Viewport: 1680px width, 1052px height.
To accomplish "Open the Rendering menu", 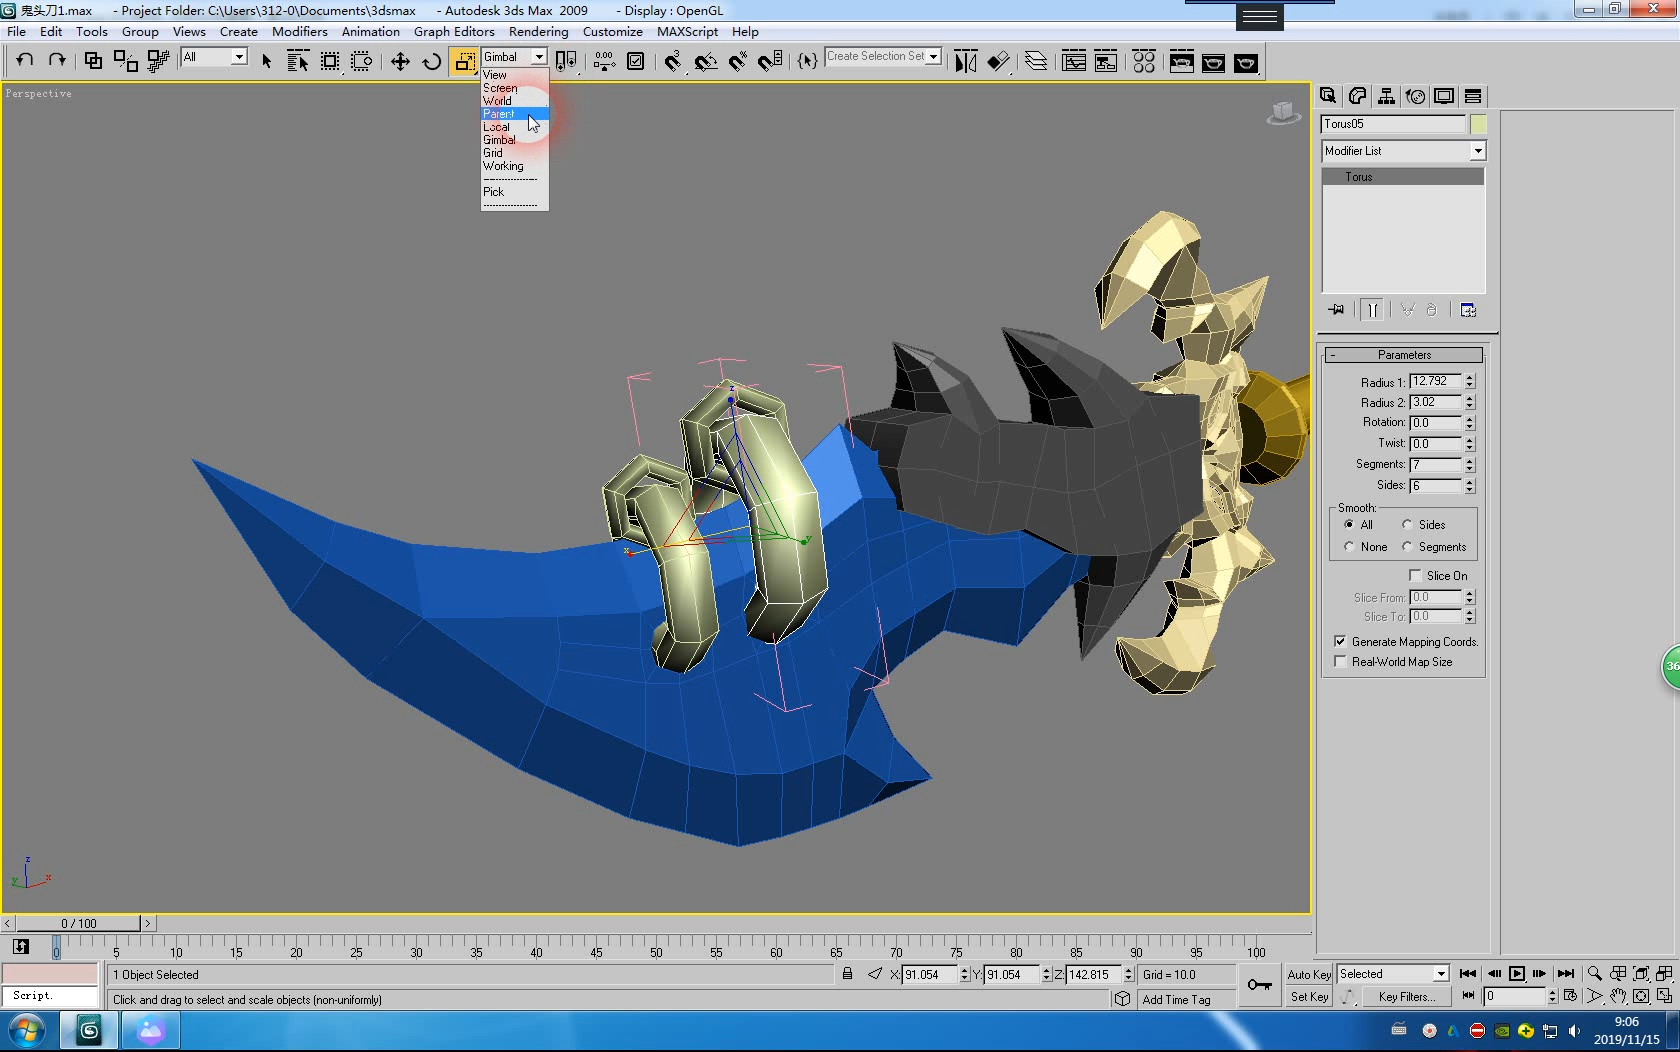I will 538,32.
